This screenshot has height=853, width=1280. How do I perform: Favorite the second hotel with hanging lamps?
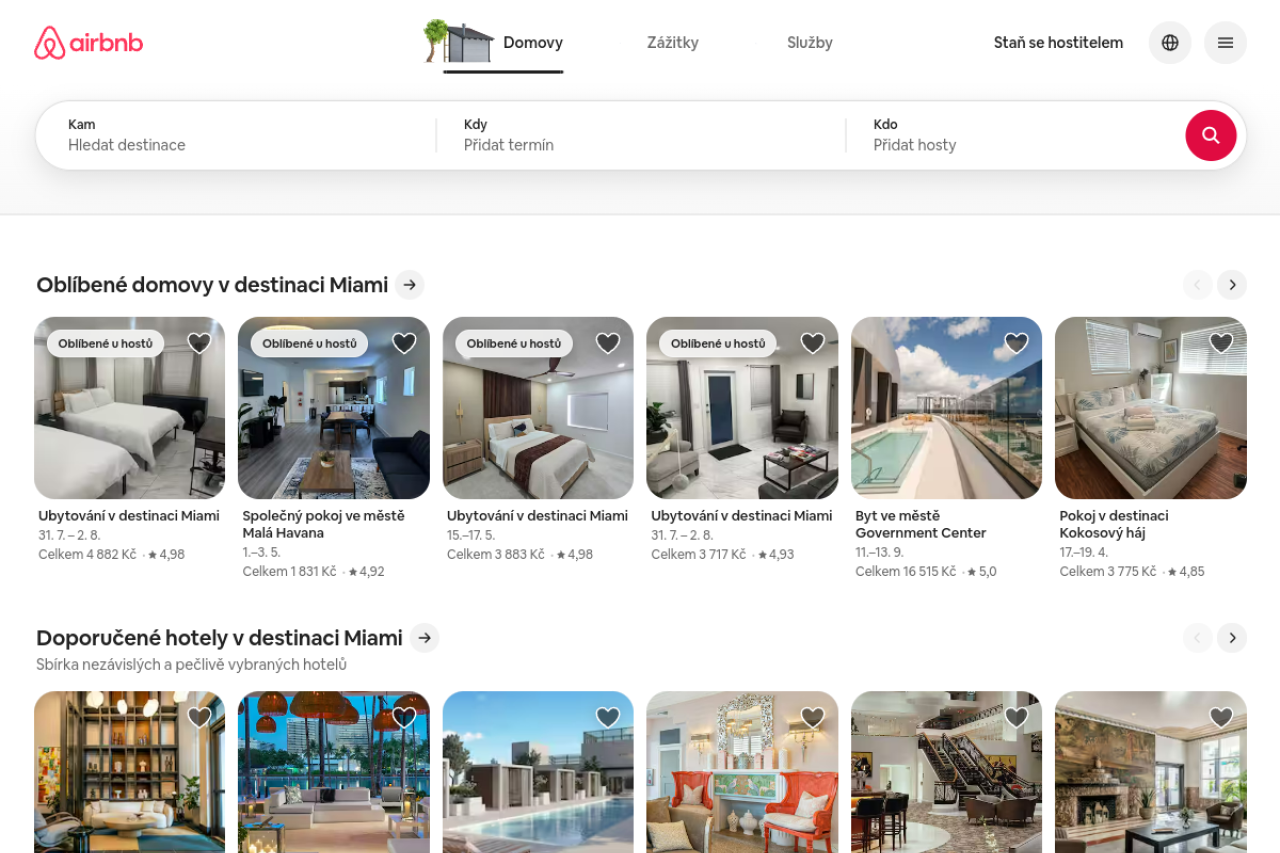pyautogui.click(x=404, y=717)
